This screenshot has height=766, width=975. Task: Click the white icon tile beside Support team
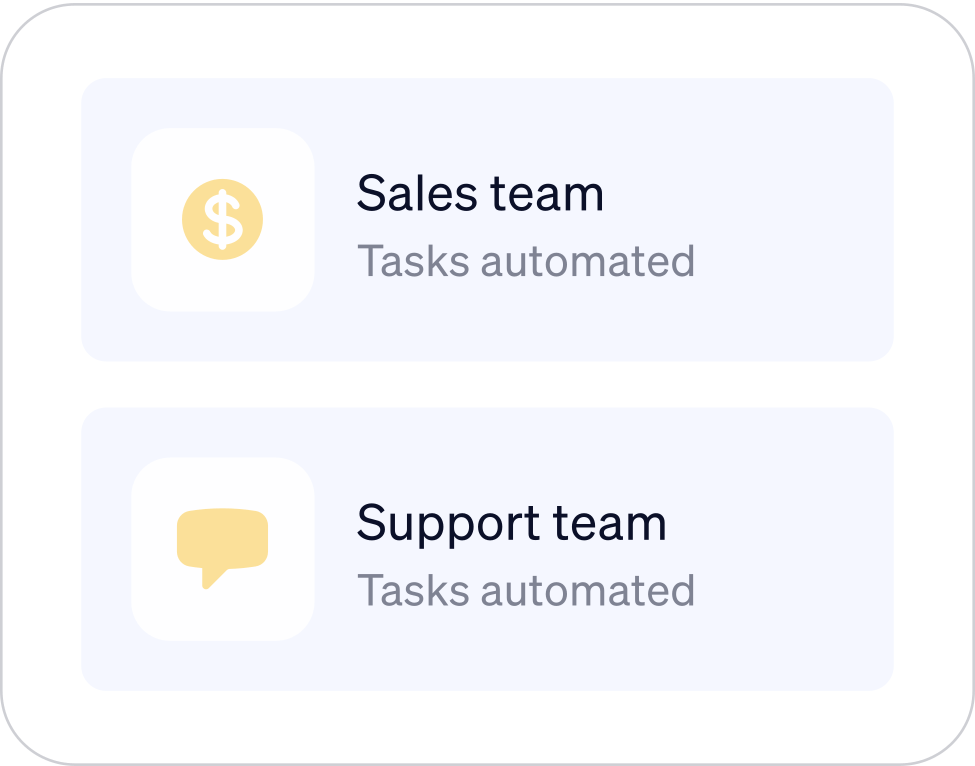click(x=222, y=548)
